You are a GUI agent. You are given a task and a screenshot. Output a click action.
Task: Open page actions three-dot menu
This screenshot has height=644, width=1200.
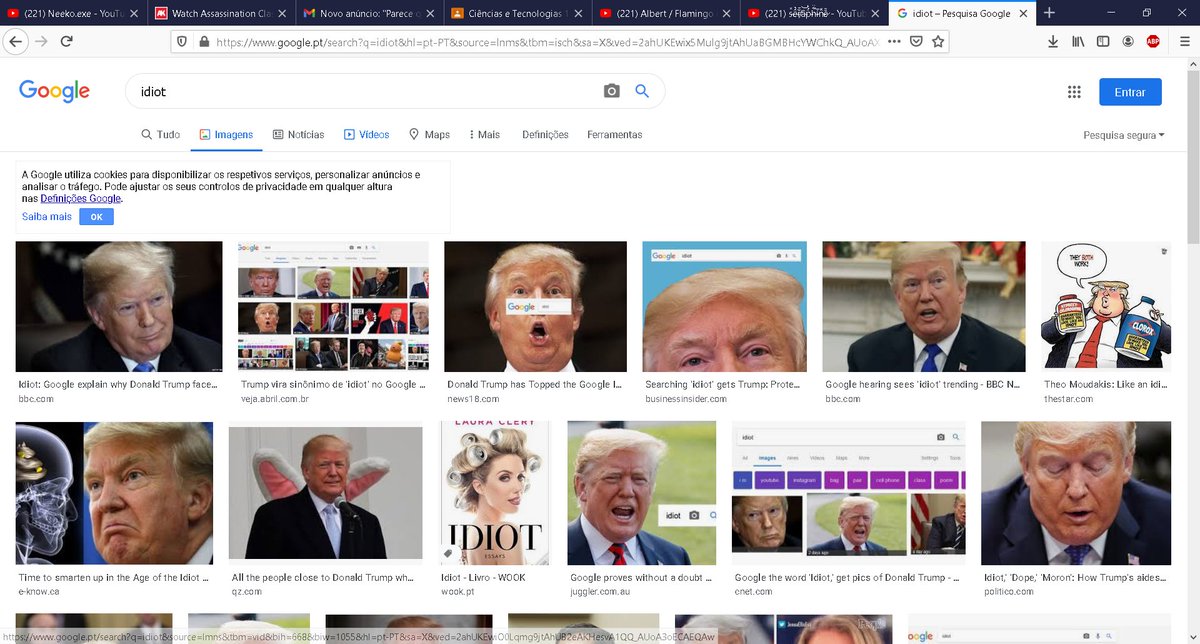tap(893, 42)
